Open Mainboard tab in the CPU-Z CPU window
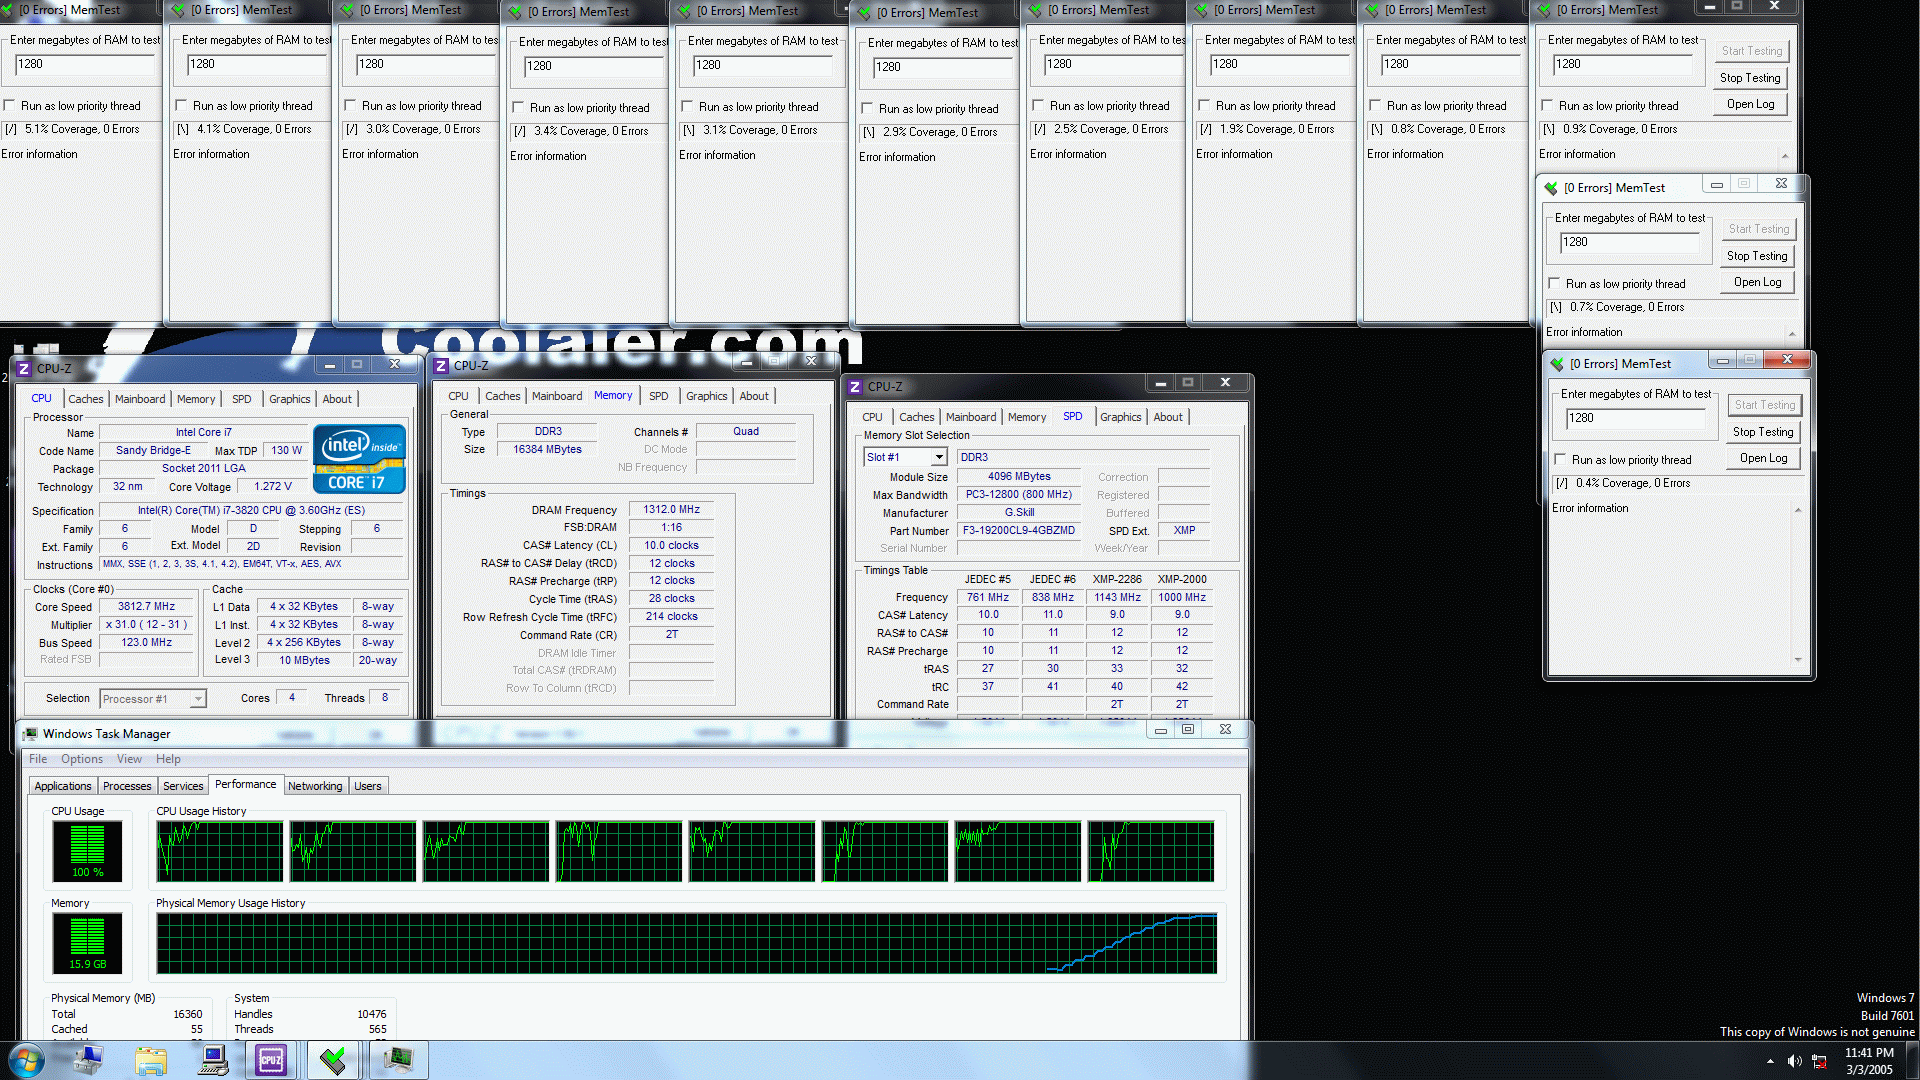This screenshot has width=1920, height=1080. coord(140,399)
